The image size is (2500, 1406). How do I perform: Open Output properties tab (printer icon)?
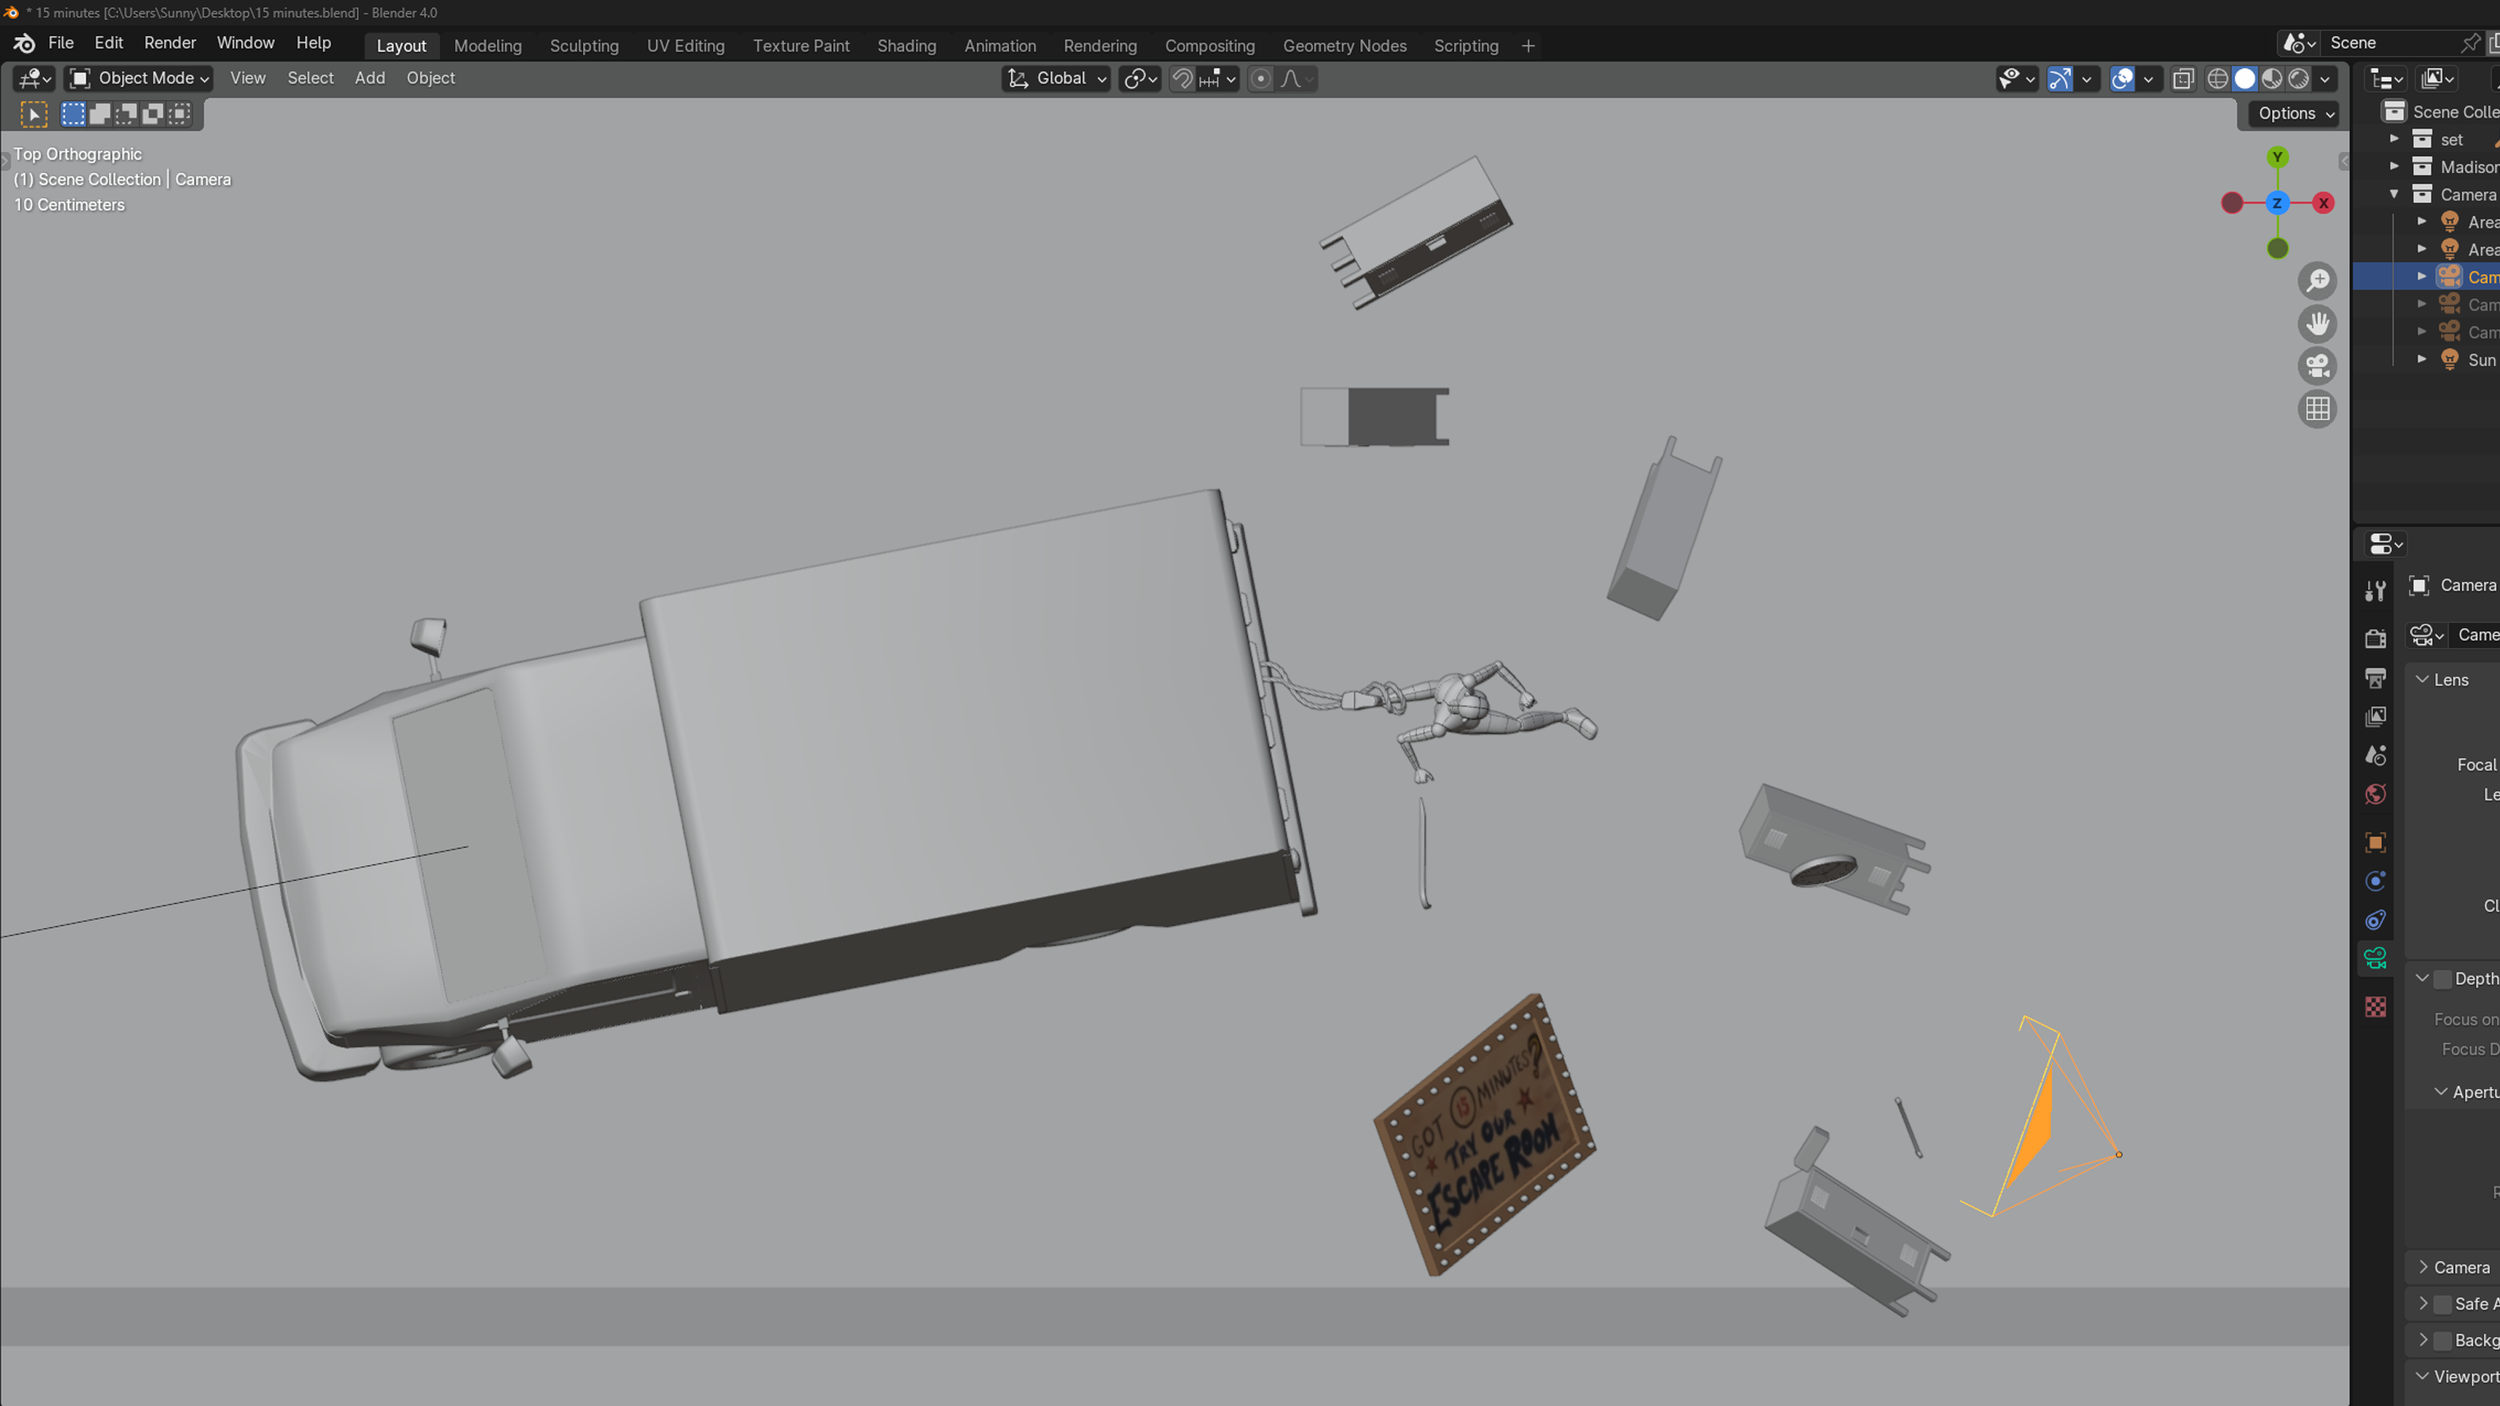(x=2376, y=677)
